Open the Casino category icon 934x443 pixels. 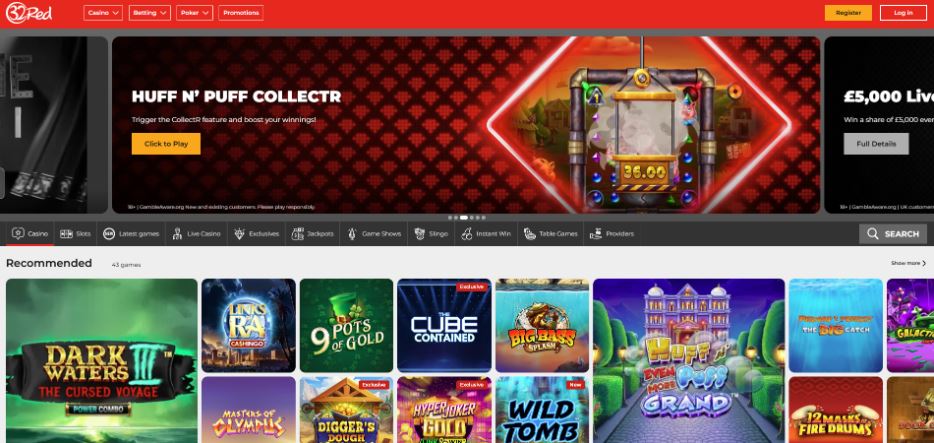[x=18, y=233]
